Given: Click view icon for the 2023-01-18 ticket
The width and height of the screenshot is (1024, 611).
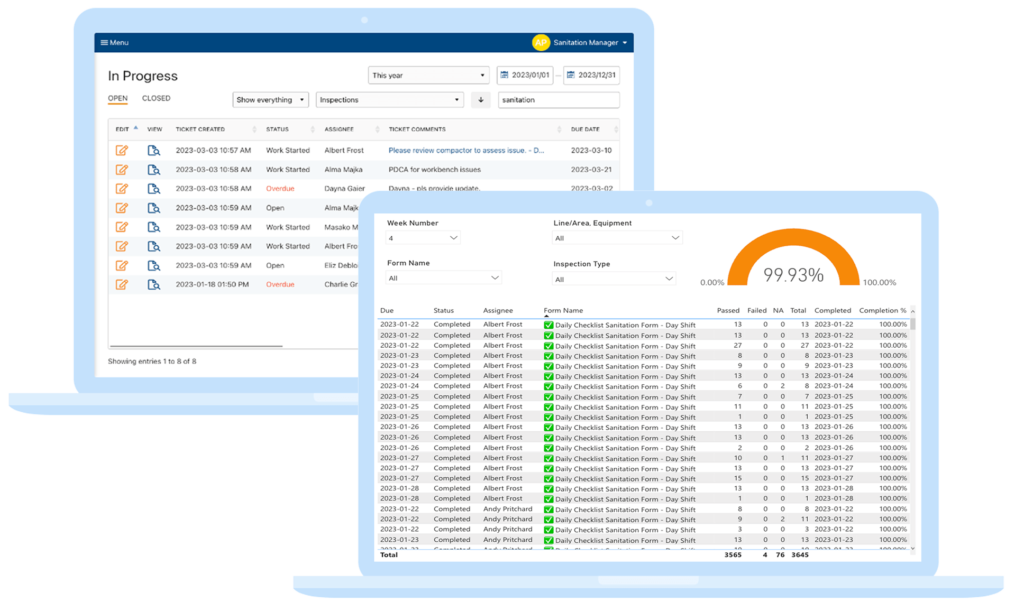Looking at the screenshot, I should click(x=154, y=284).
